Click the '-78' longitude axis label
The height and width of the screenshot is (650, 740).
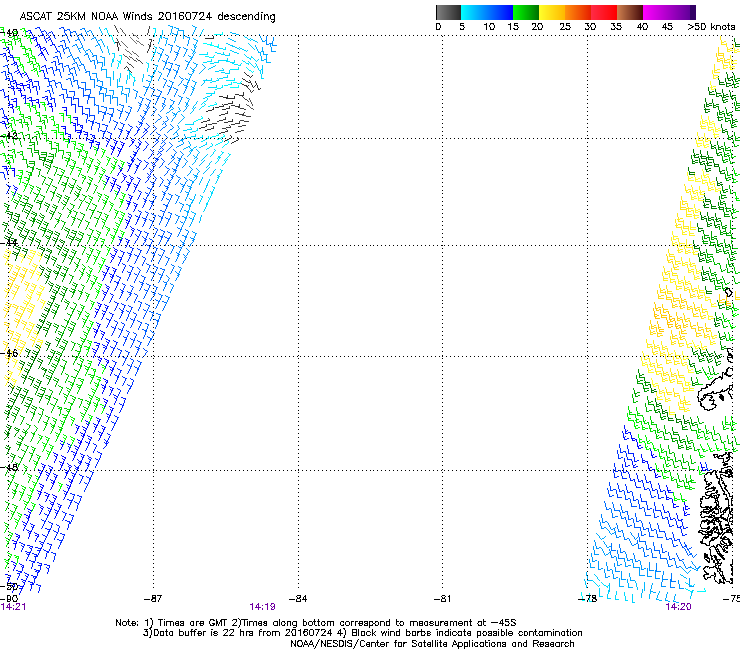tap(588, 599)
